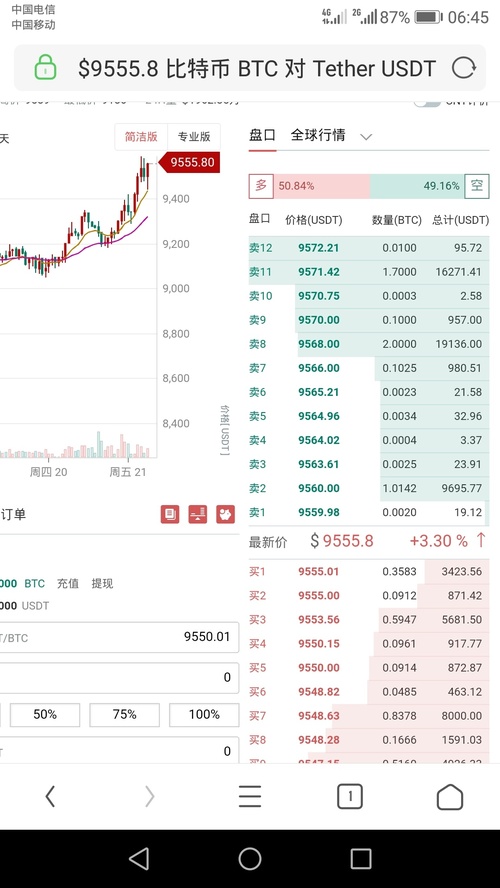Select sell order 卖11 at 9571.42

click(369, 272)
